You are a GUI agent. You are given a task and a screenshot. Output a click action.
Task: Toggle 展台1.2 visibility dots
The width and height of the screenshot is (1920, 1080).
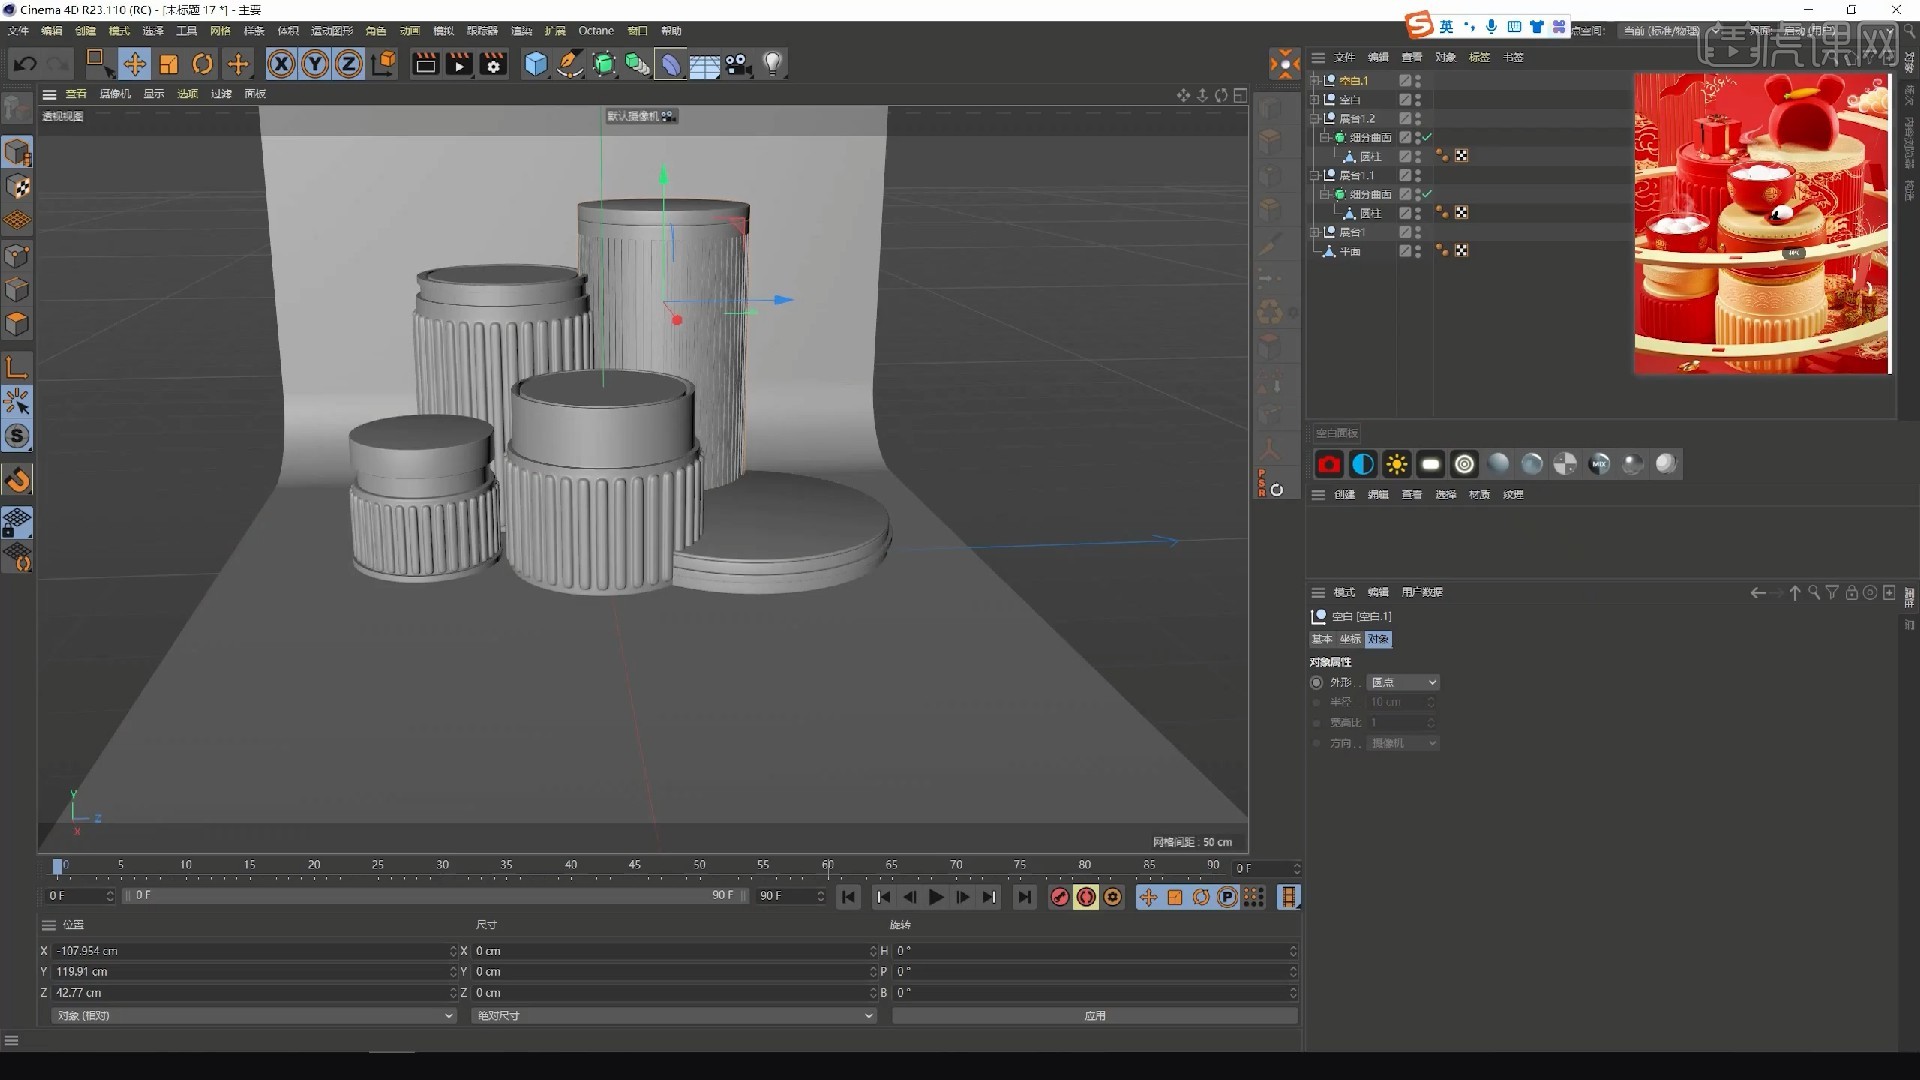point(1418,118)
